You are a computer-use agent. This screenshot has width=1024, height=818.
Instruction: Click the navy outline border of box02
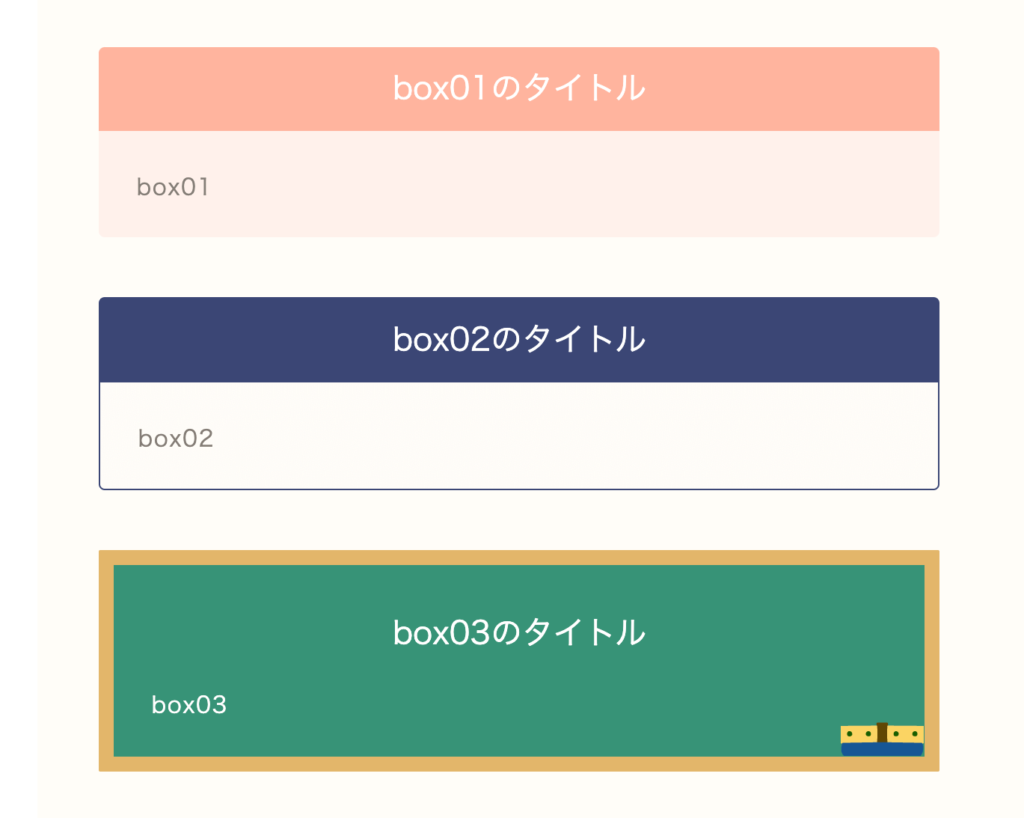519,488
